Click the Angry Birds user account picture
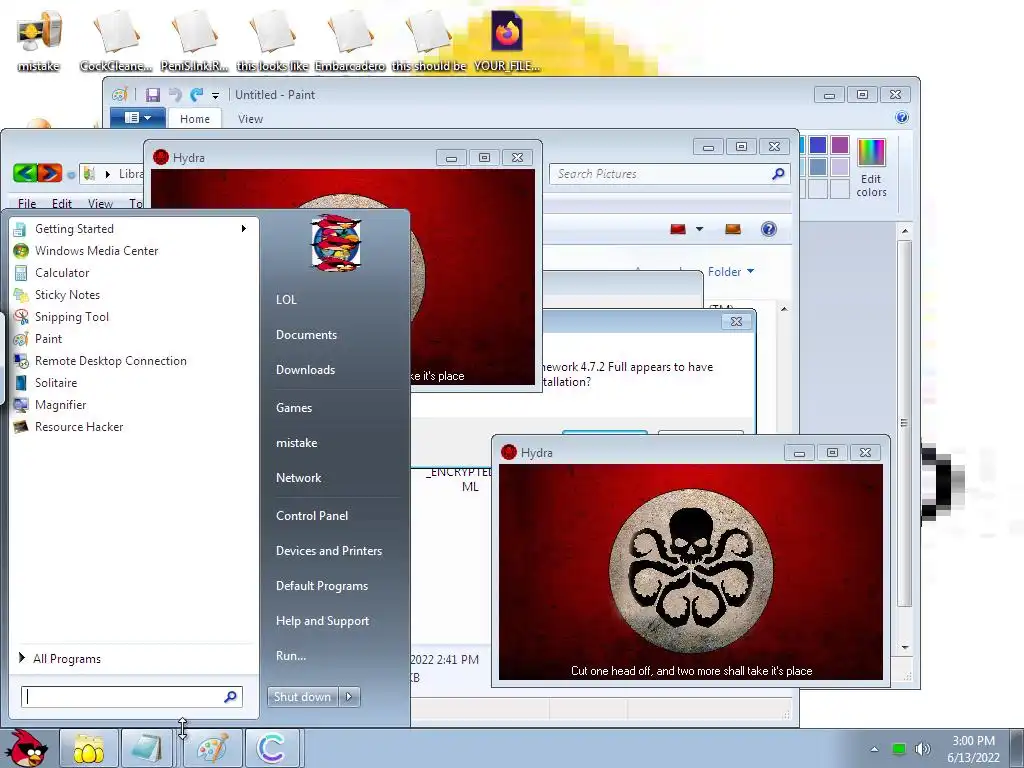 click(336, 242)
